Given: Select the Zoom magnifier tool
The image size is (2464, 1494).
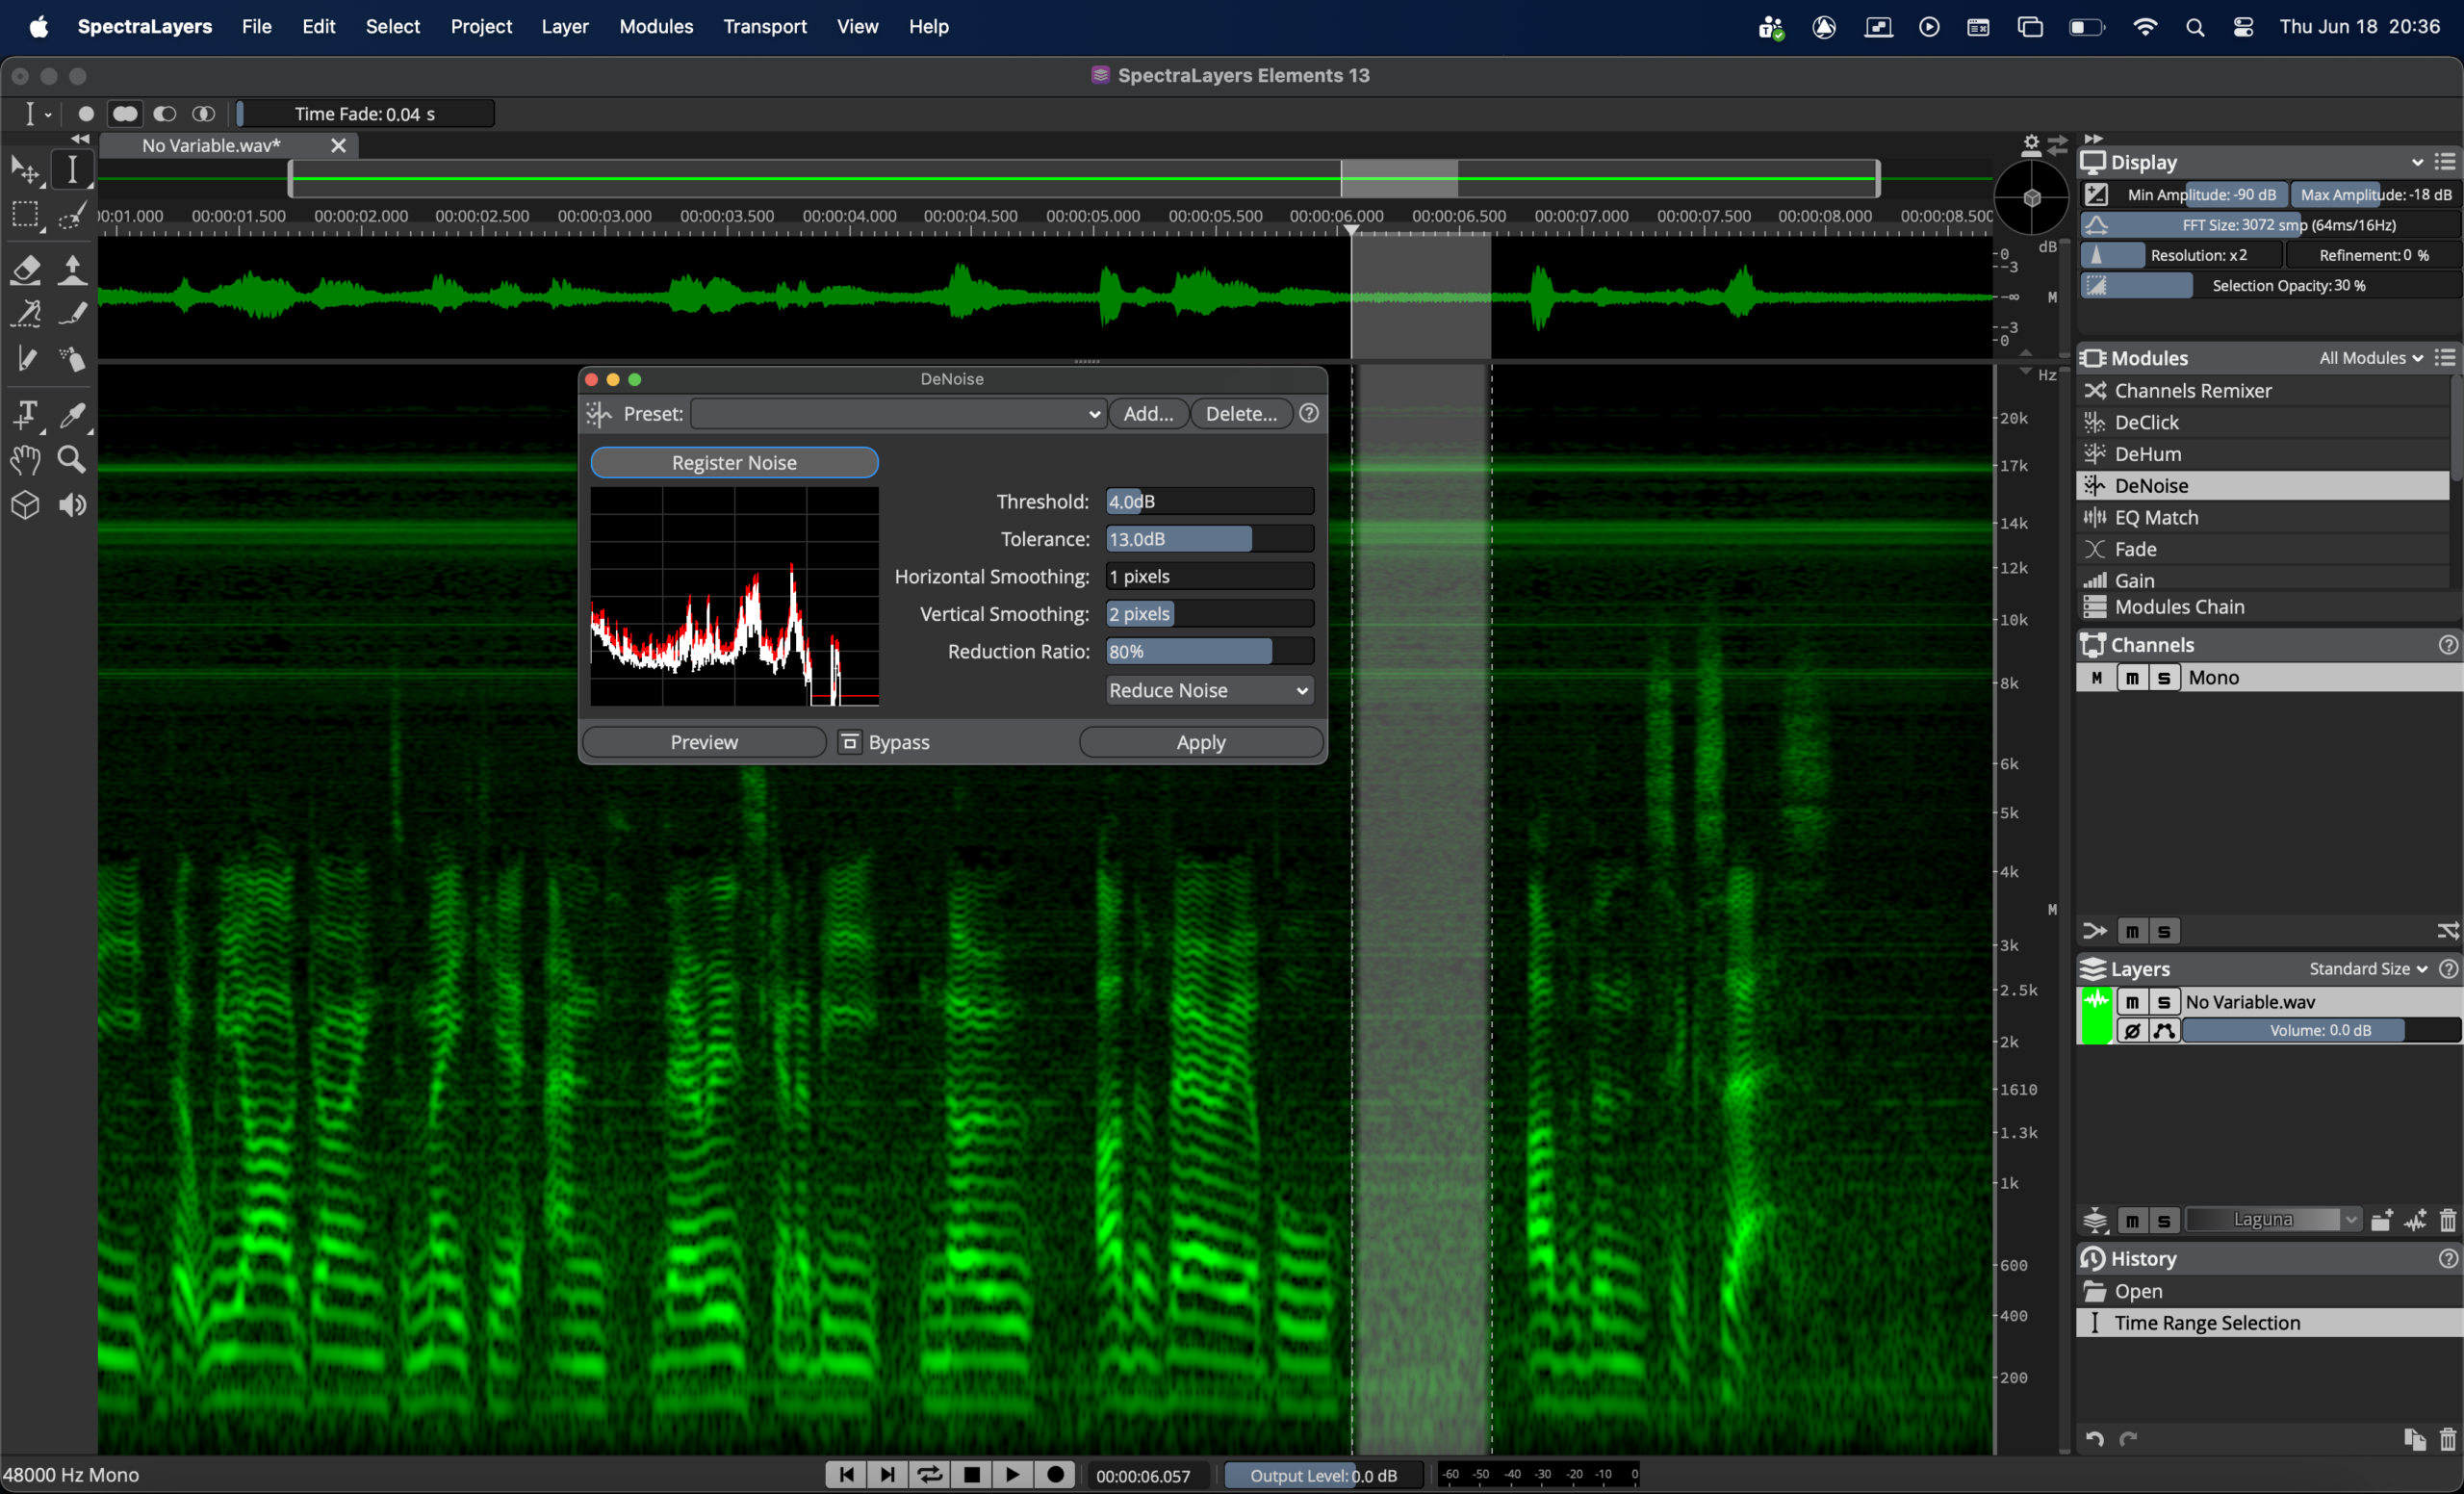Looking at the screenshot, I should (72, 460).
